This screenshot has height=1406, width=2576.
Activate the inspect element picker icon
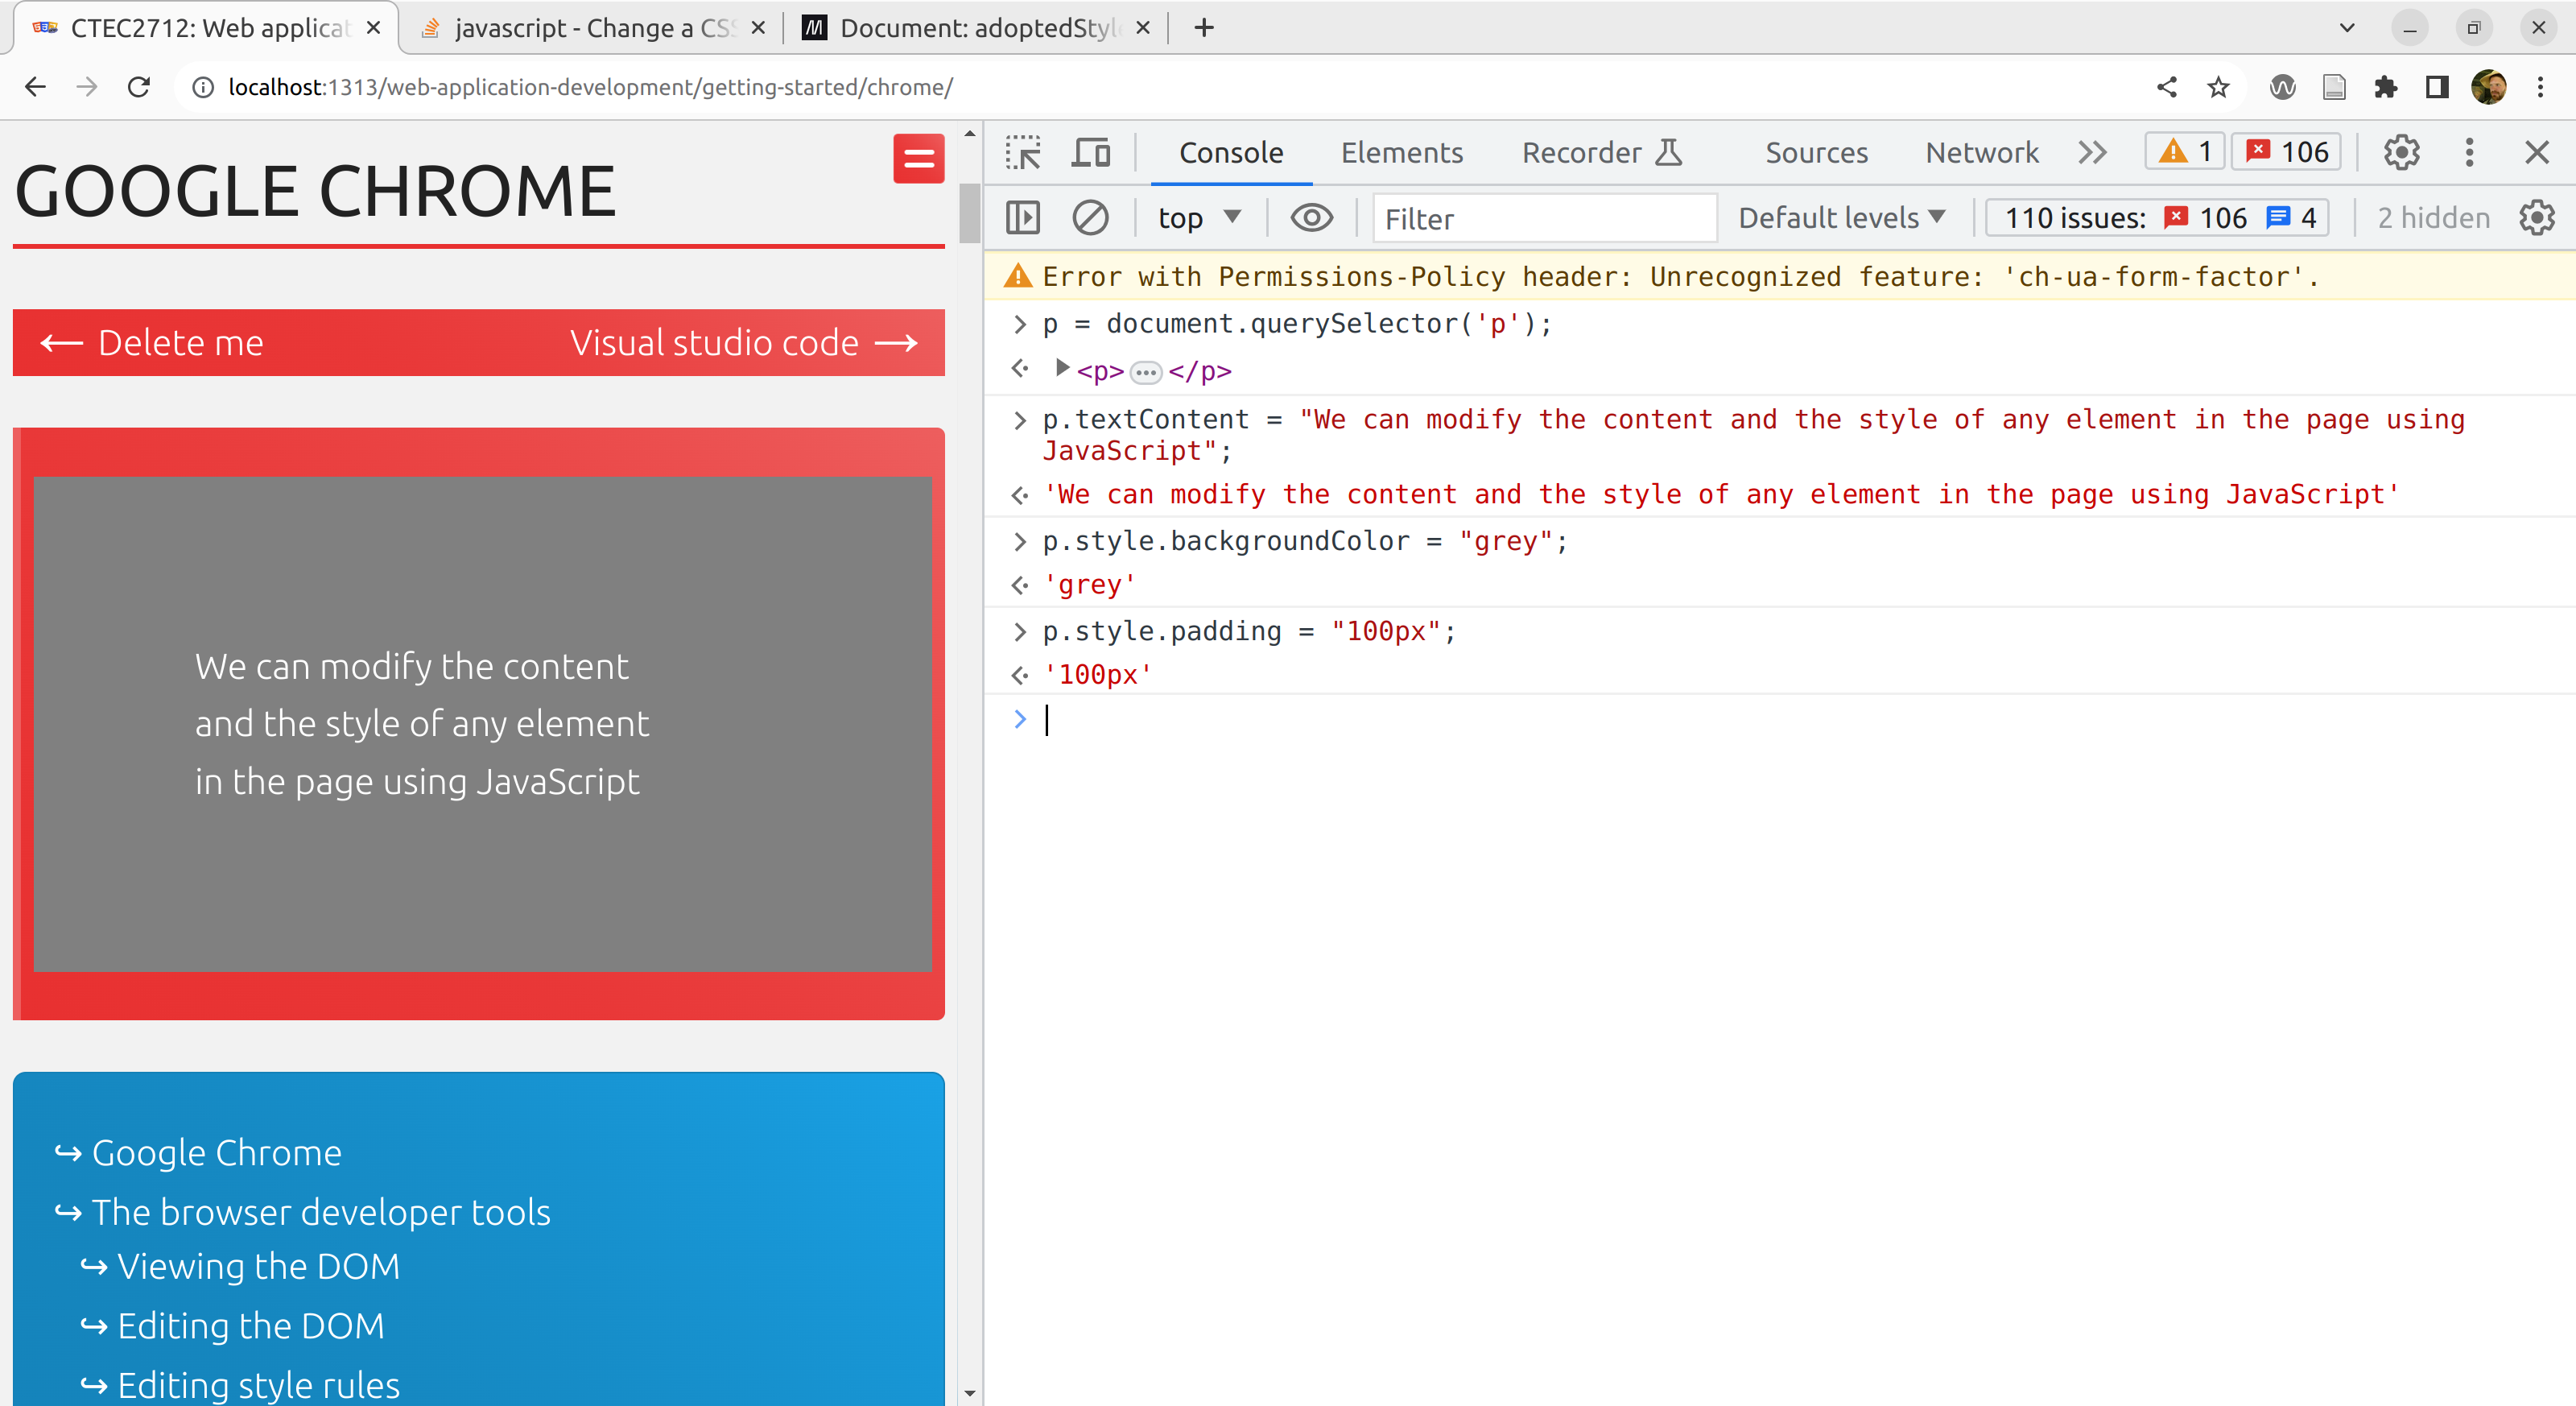coord(1023,153)
